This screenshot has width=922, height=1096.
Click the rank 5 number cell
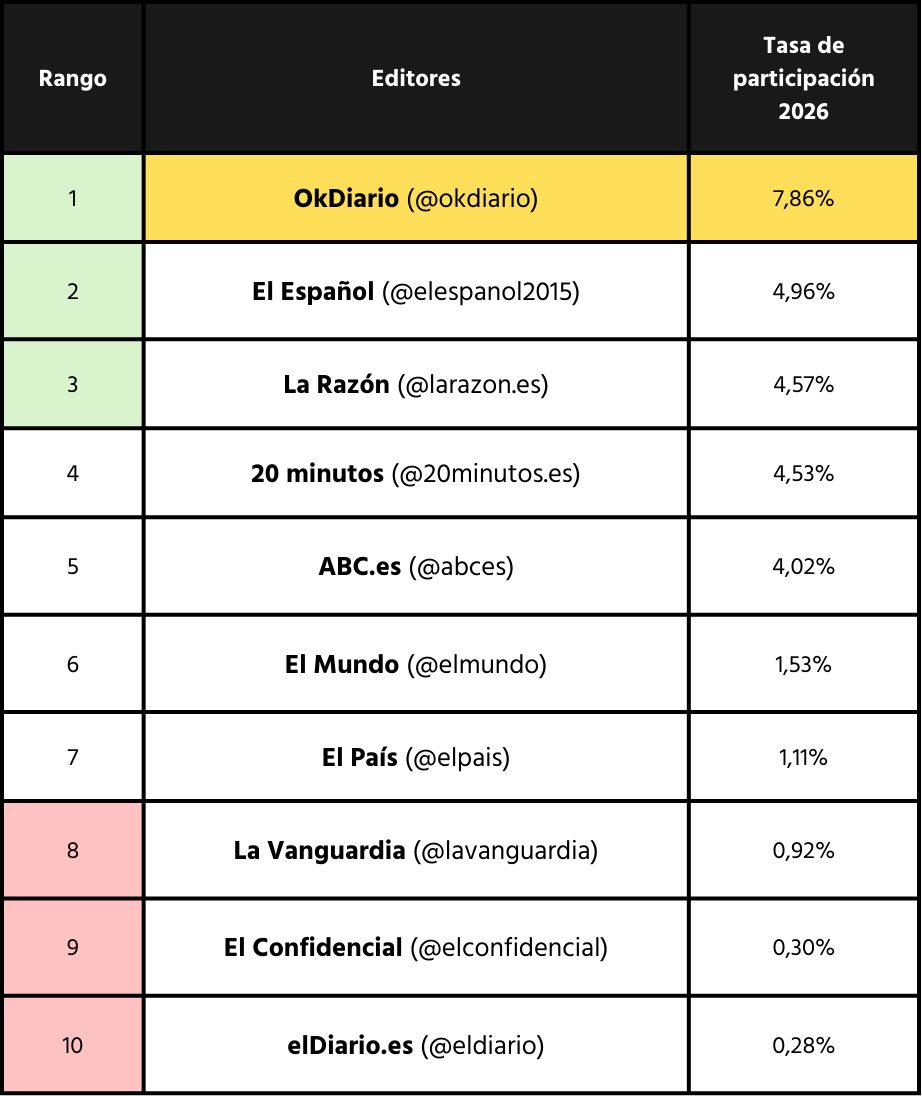coord(73,567)
